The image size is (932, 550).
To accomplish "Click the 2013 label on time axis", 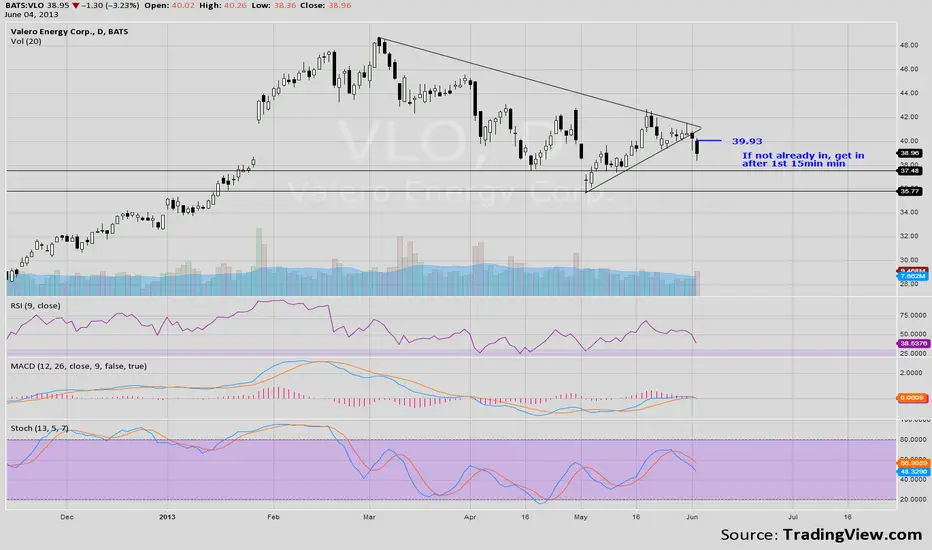I will click(x=167, y=517).
